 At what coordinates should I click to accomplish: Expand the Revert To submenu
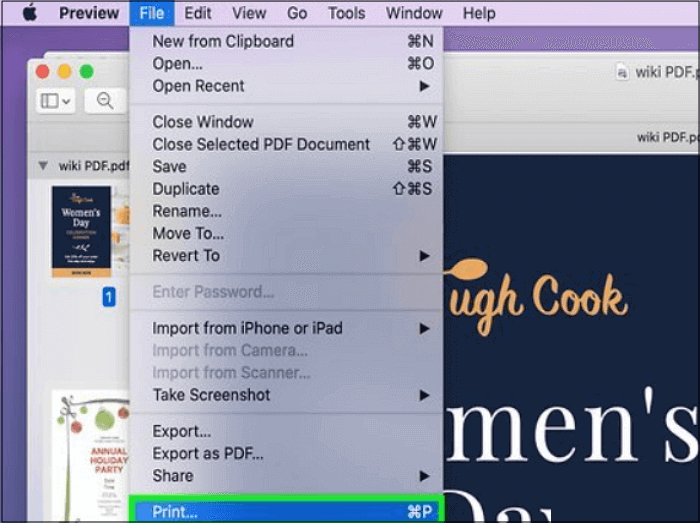point(286,256)
